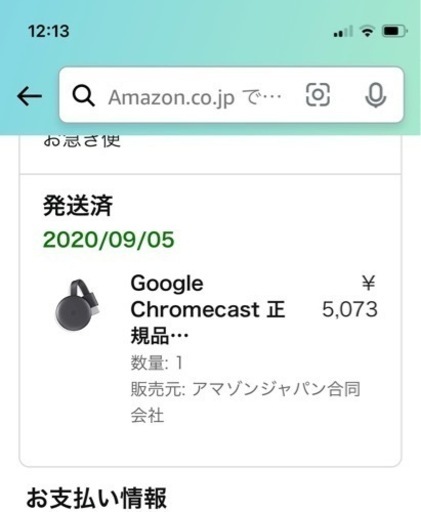Tap the cellular signal bars icon
Viewport: 421px width, 512px height.
pyautogui.click(x=343, y=32)
